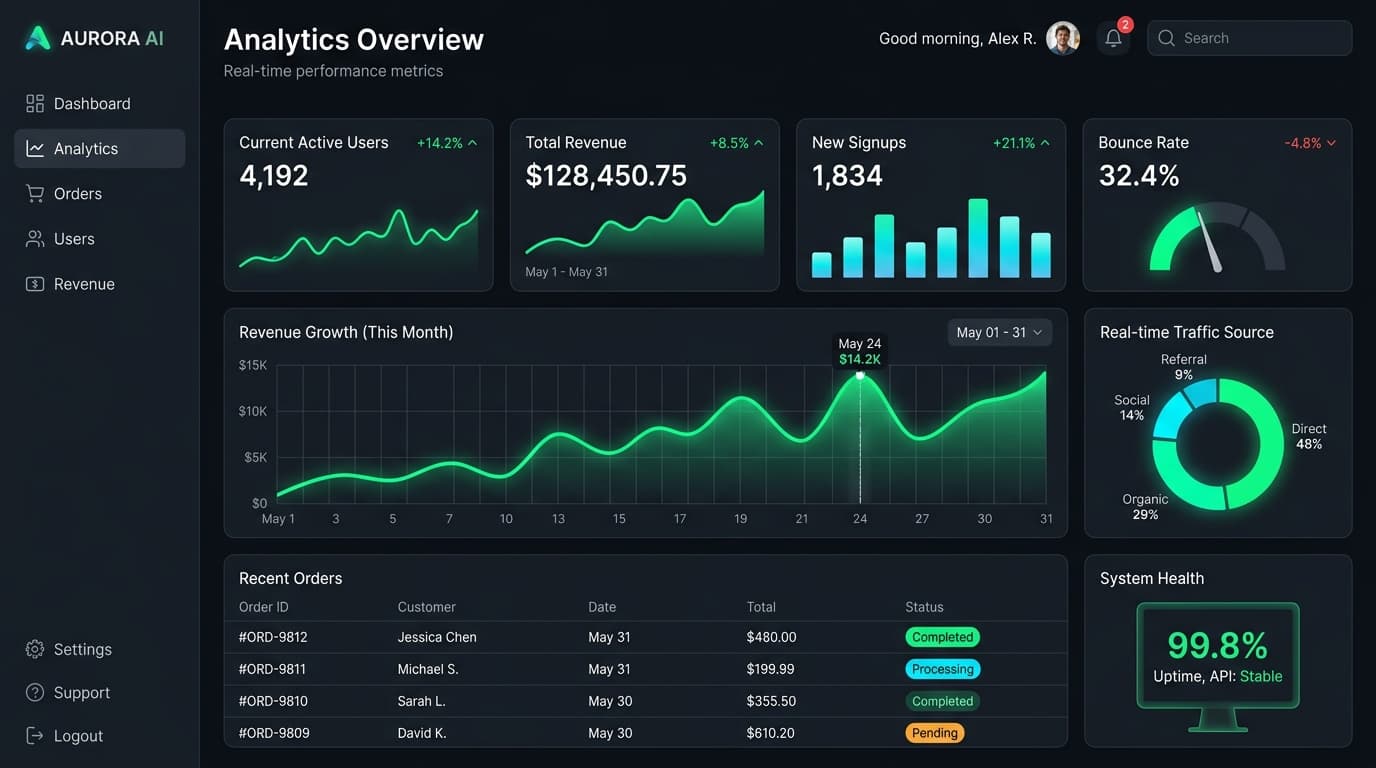Click the Completed badge for #ORD-9812
Viewport: 1376px width, 768px height.
coord(942,637)
